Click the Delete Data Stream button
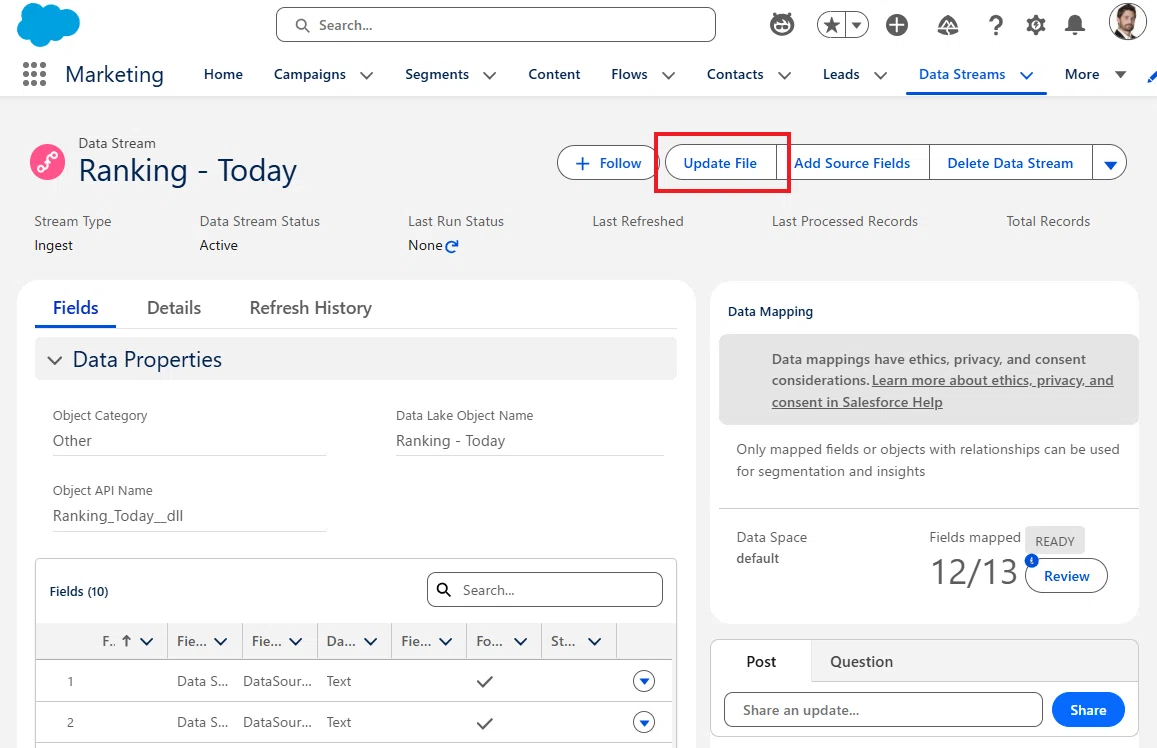Screen dimensions: 1157x748 (1010, 163)
